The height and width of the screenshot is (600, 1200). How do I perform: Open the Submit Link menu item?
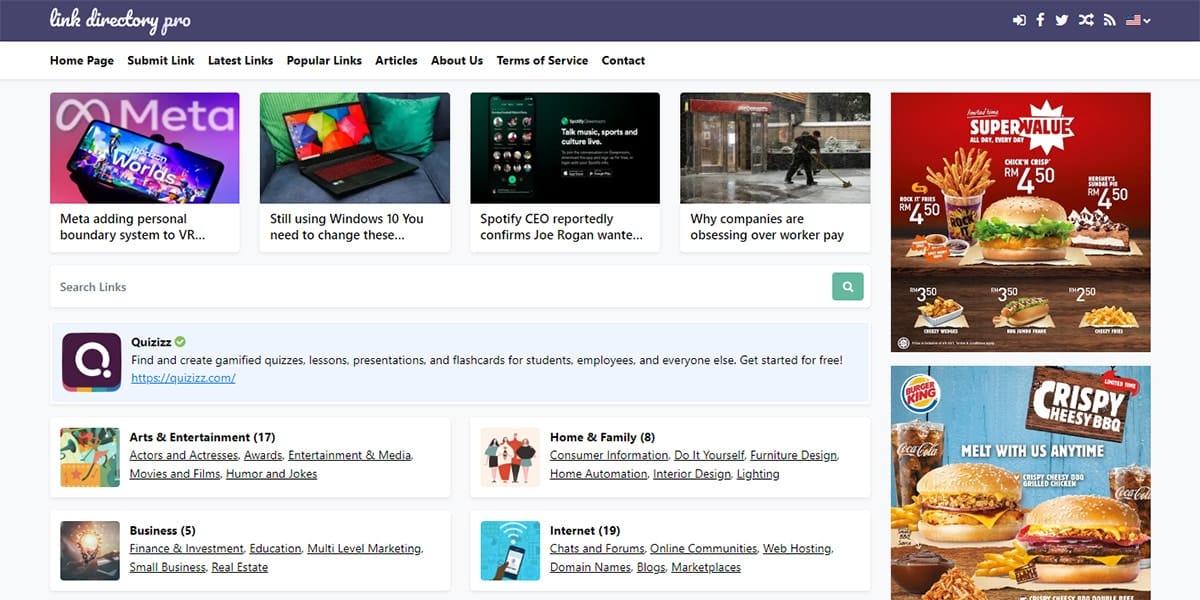pos(161,60)
